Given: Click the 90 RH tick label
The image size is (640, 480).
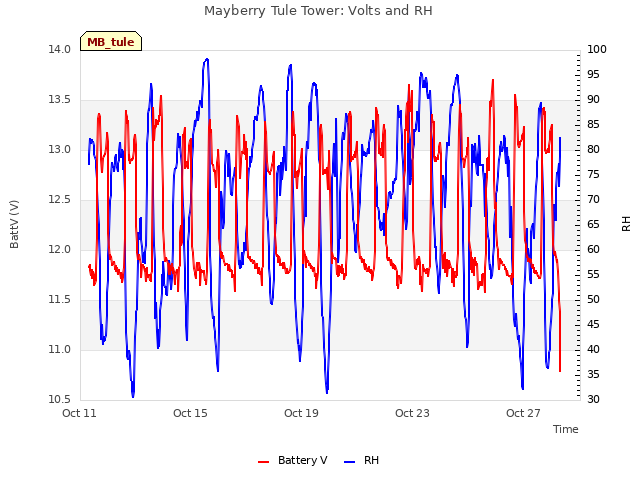Looking at the screenshot, I should [593, 100].
